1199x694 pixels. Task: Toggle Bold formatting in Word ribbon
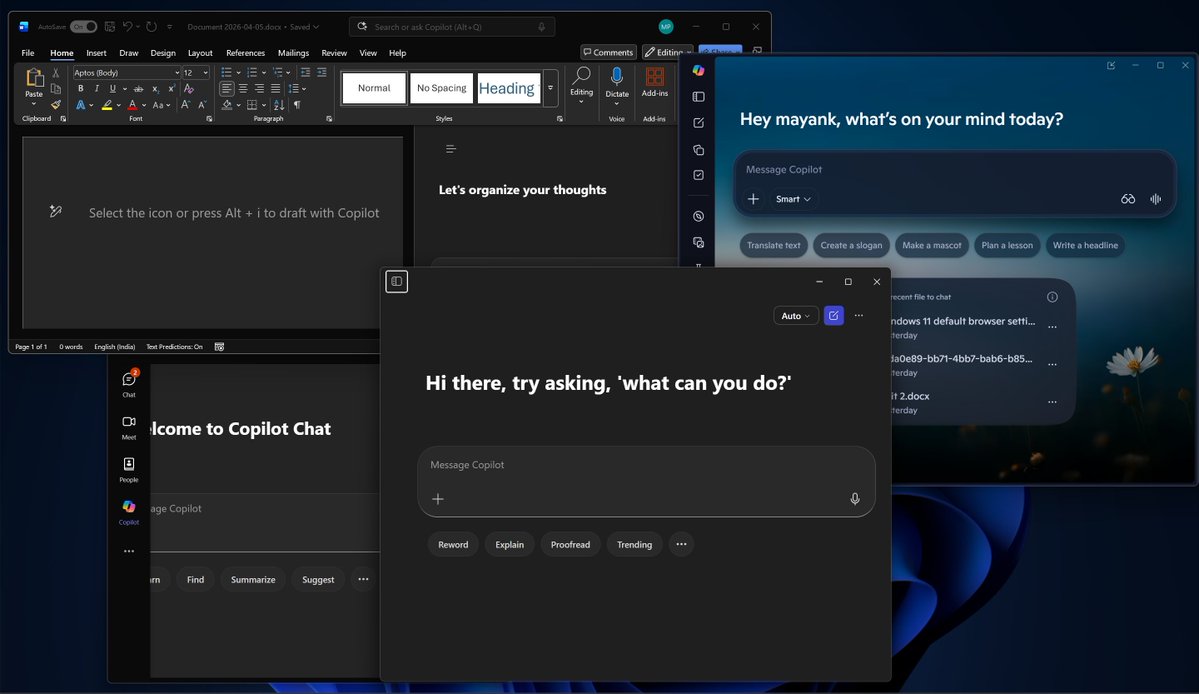(x=80, y=89)
